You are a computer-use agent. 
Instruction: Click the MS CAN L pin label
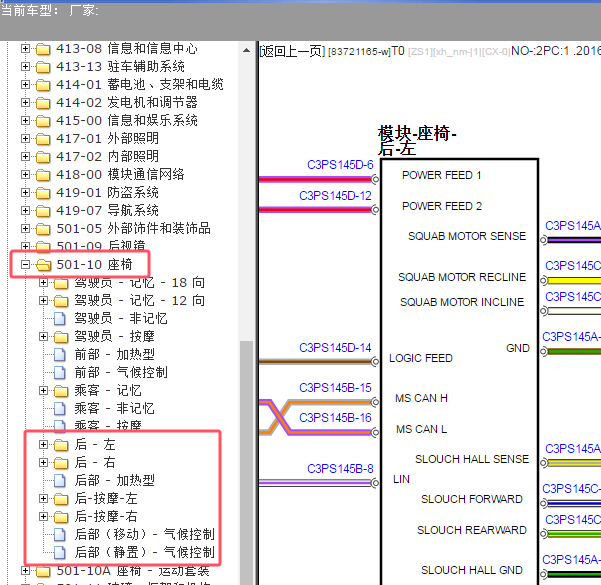tap(421, 429)
